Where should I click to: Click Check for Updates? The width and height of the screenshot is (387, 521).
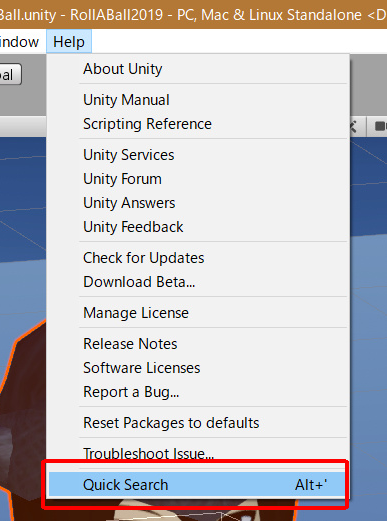tap(198, 258)
